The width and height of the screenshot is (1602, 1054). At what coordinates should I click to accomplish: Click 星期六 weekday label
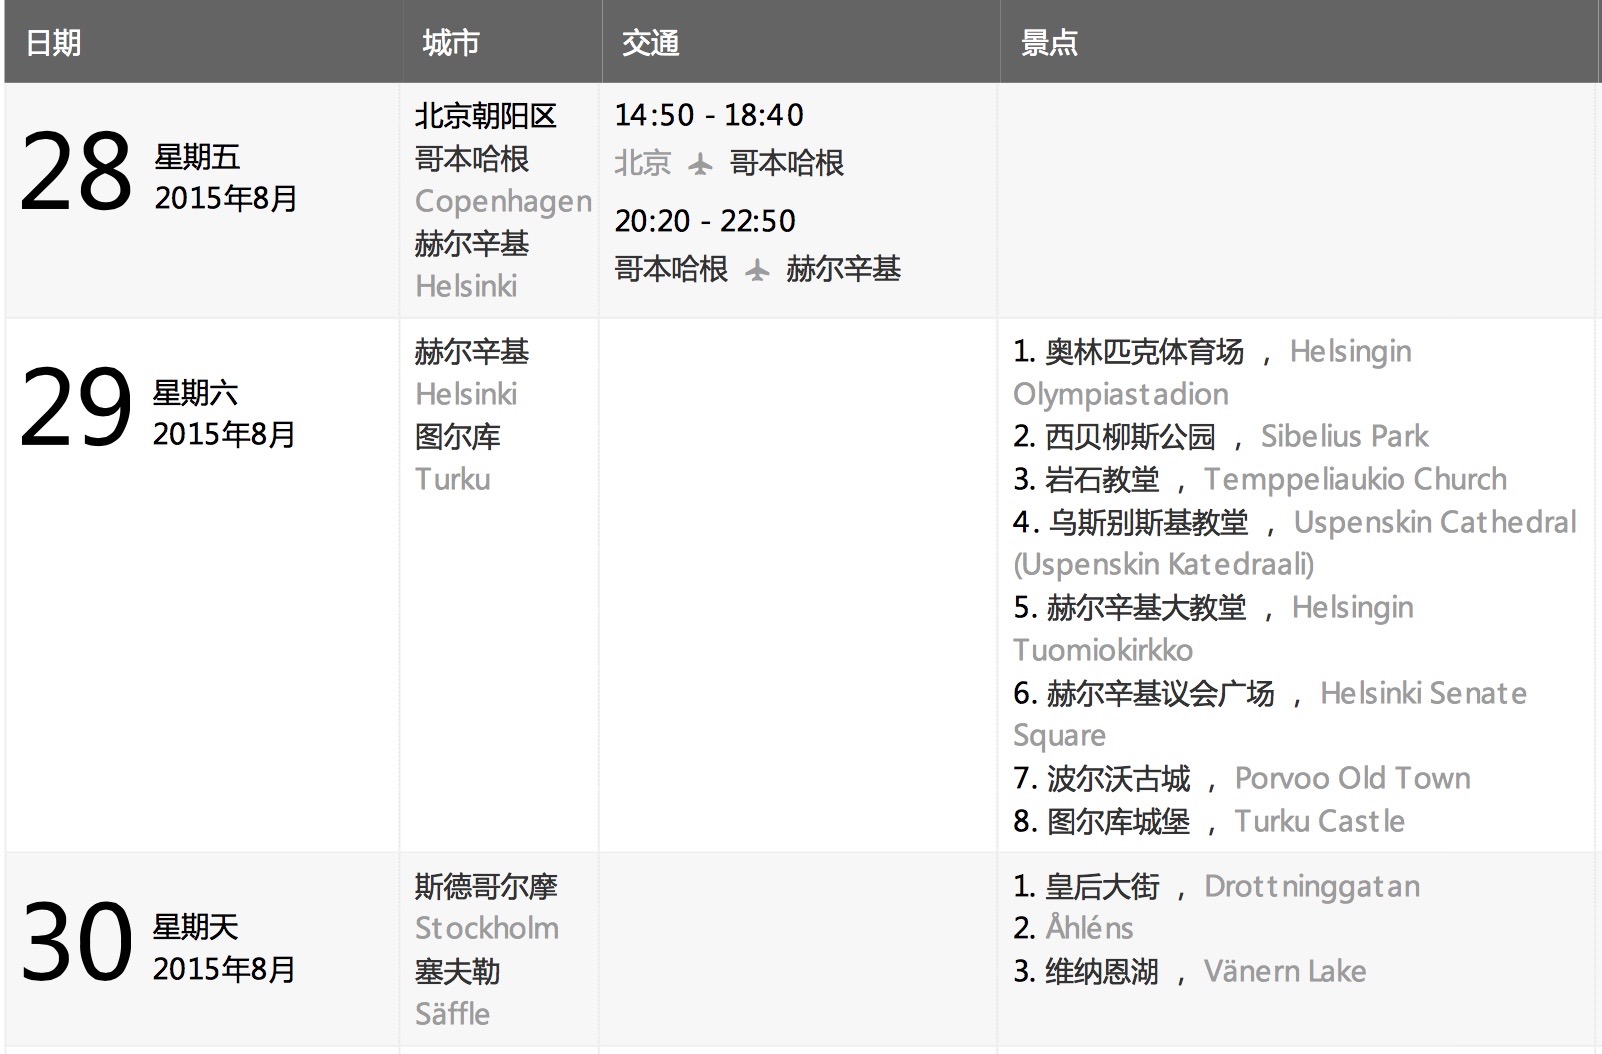click(x=196, y=393)
